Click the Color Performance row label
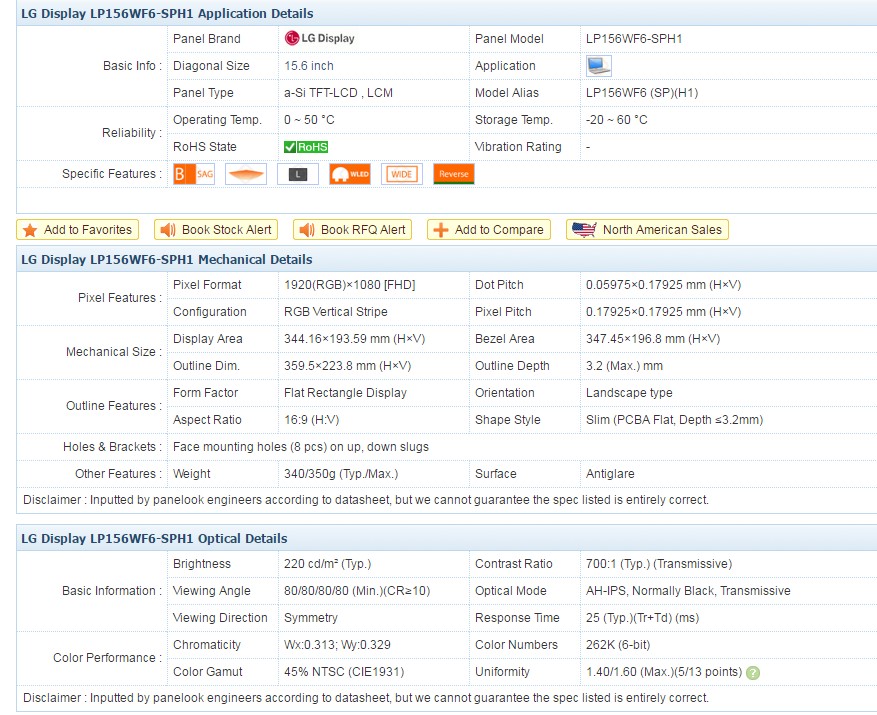 [107, 658]
